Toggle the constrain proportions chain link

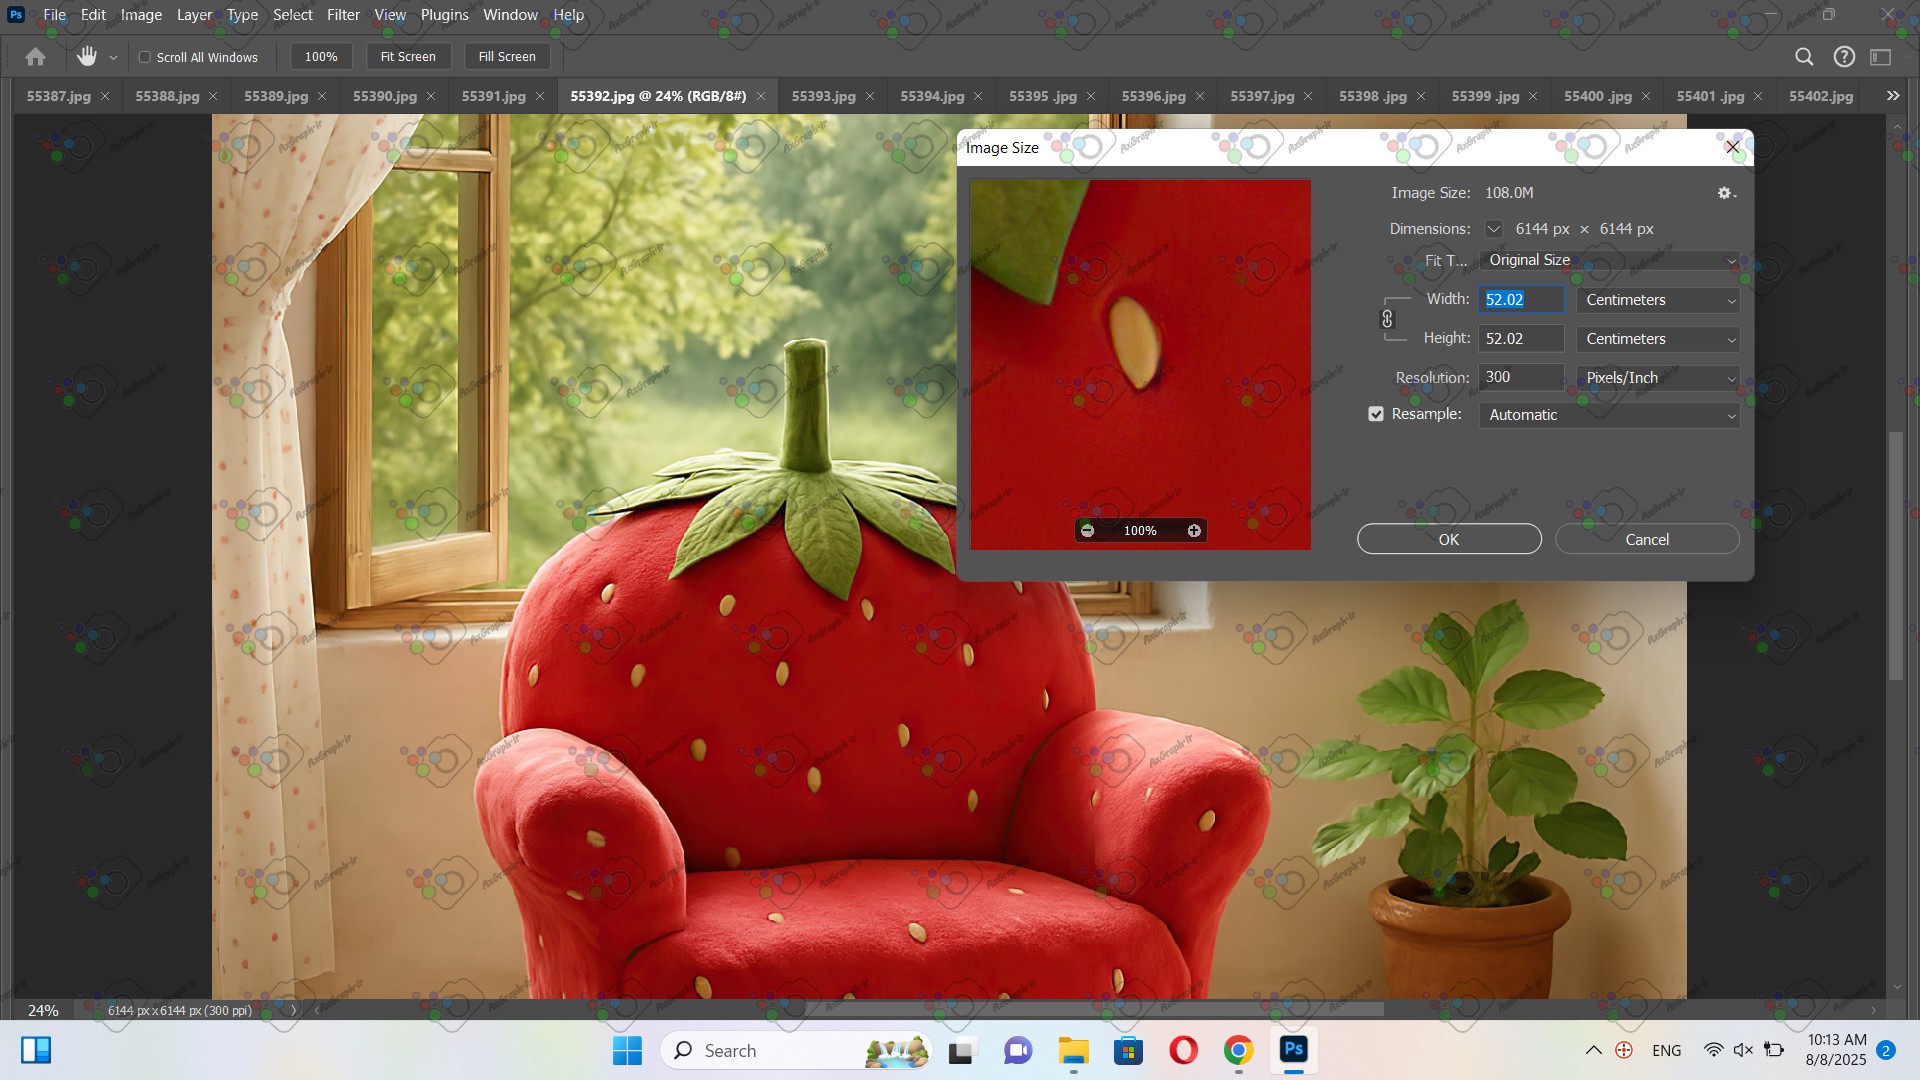pos(1387,319)
